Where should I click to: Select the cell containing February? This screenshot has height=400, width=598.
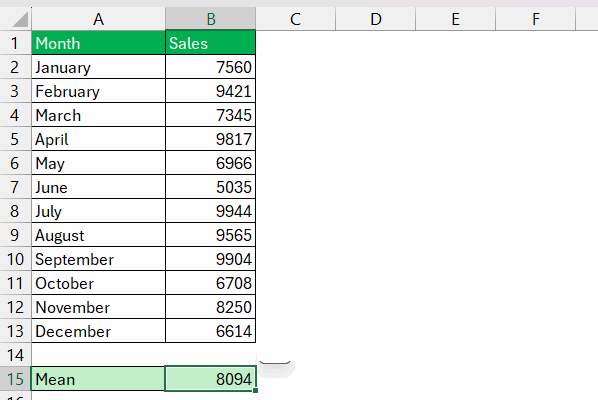[x=98, y=91]
